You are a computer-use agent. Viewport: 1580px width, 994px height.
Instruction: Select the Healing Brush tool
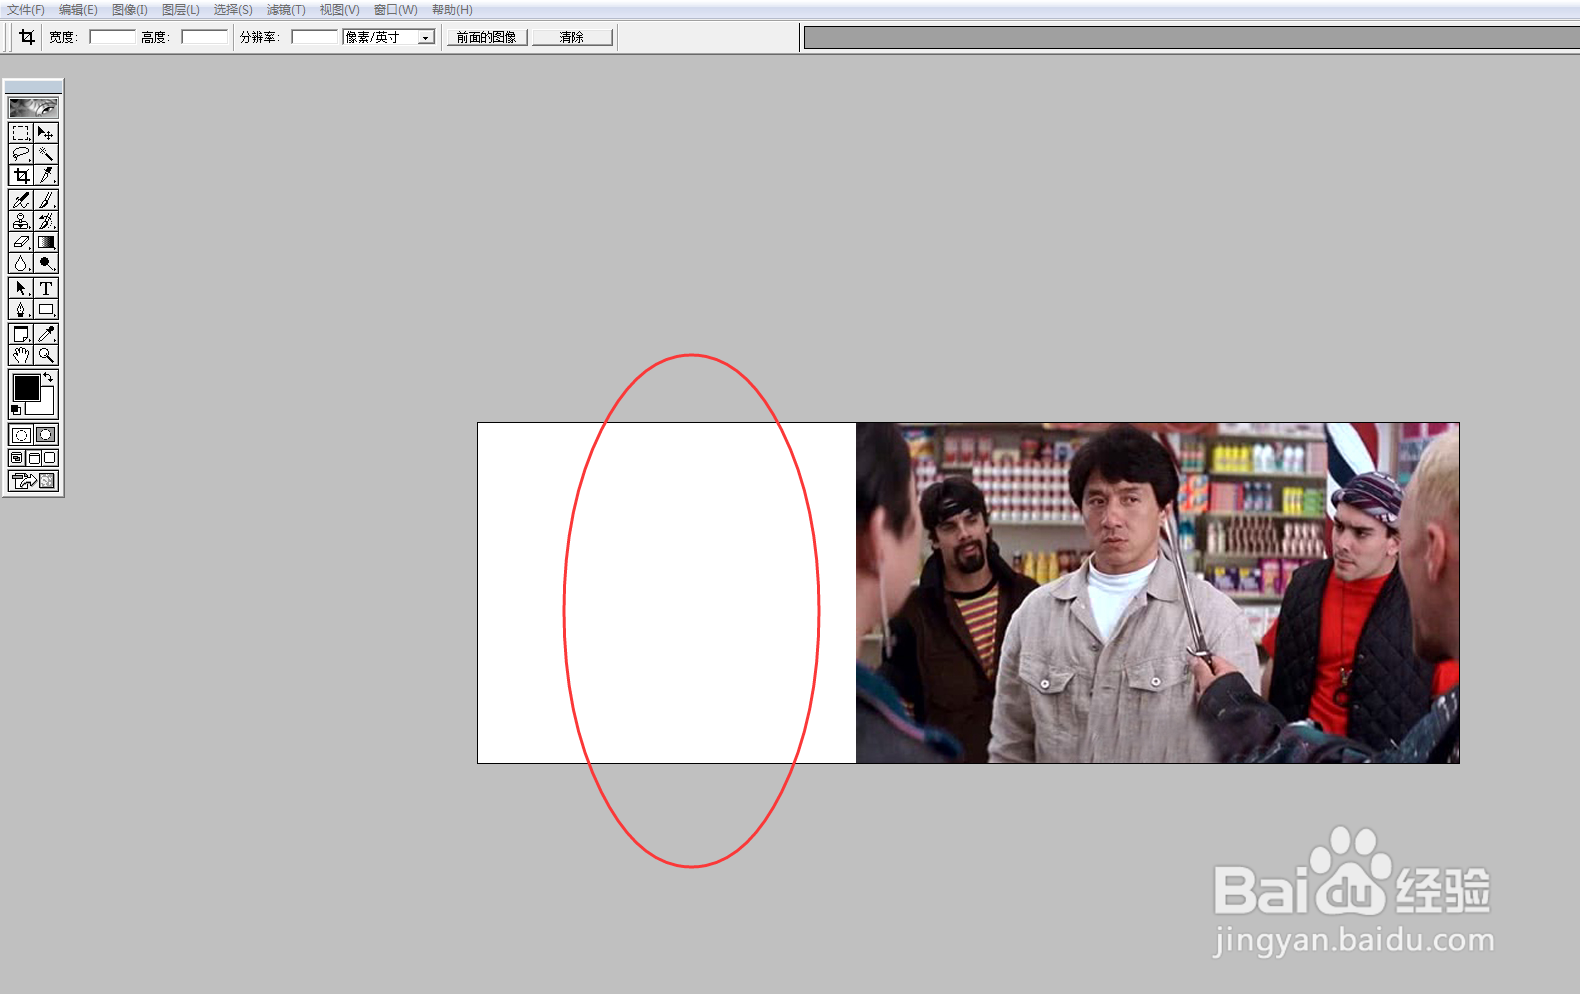[x=21, y=200]
